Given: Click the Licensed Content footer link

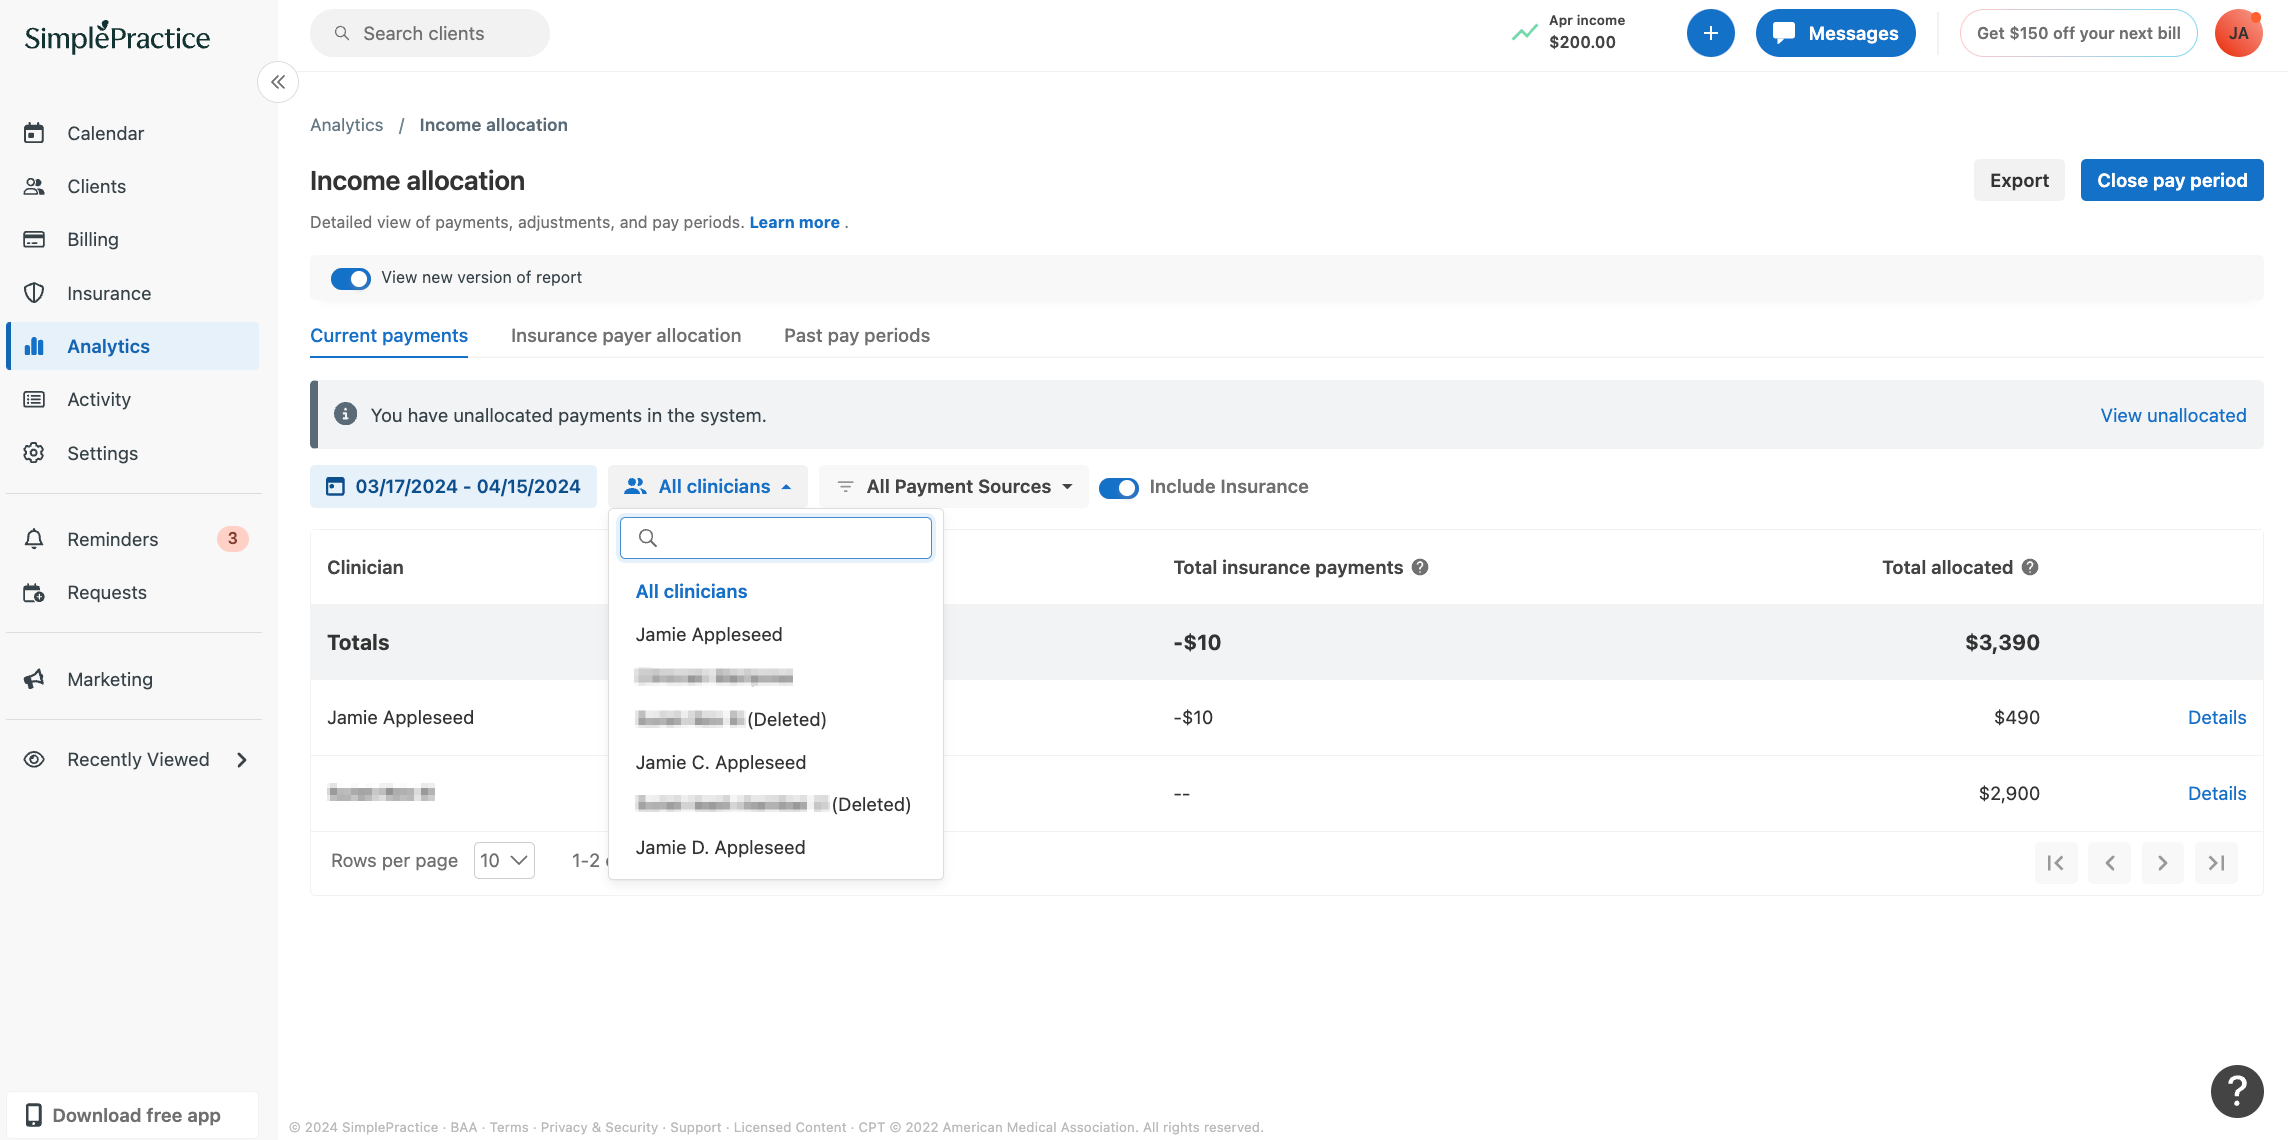Looking at the screenshot, I should coord(790,1127).
